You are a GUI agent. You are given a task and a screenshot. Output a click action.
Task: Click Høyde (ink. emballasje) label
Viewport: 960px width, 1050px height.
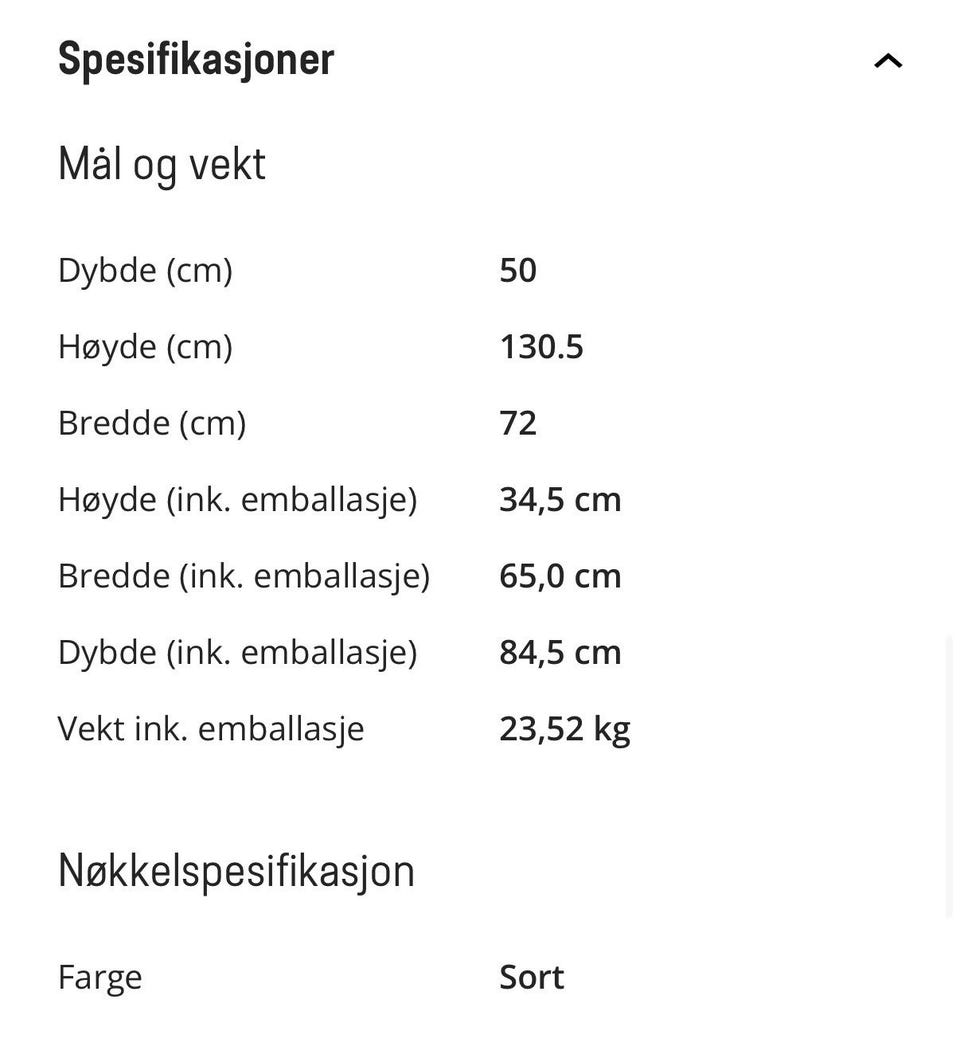[238, 500]
